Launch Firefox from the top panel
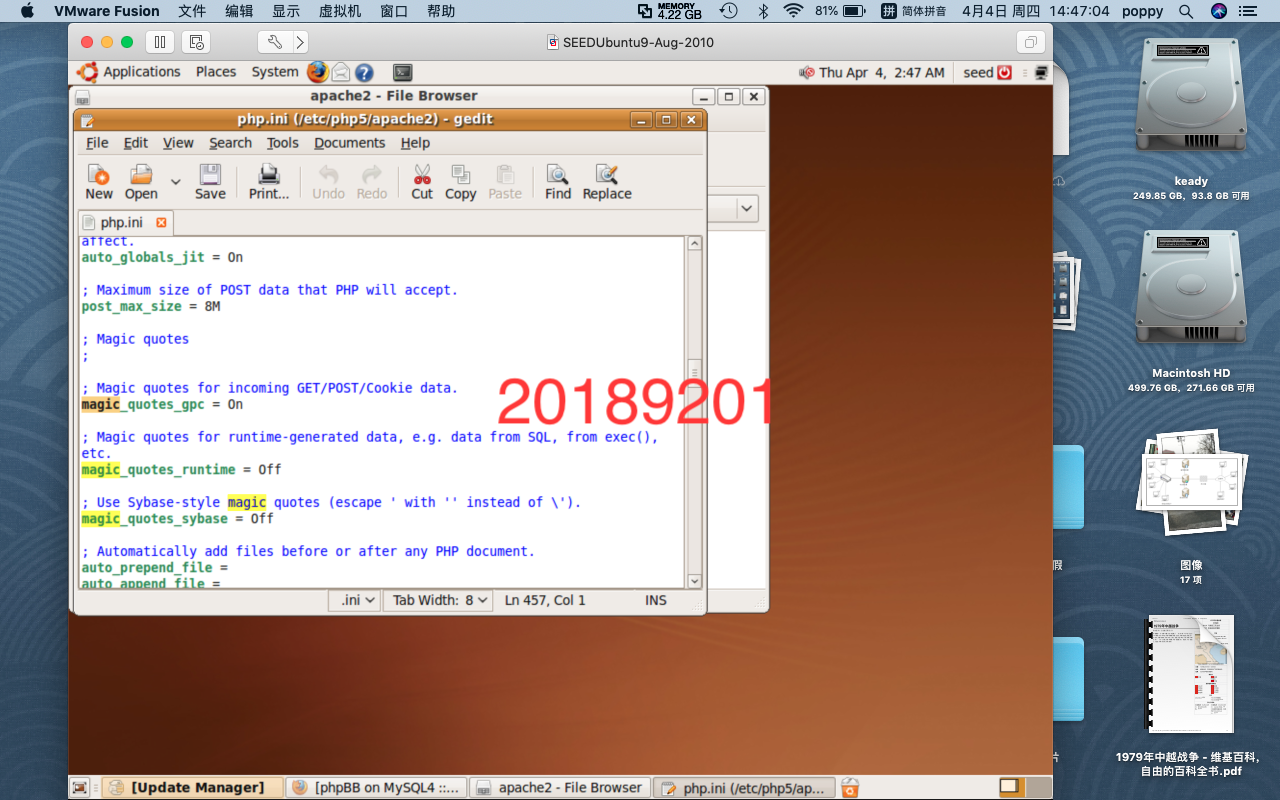The width and height of the screenshot is (1280, 800). pyautogui.click(x=317, y=72)
